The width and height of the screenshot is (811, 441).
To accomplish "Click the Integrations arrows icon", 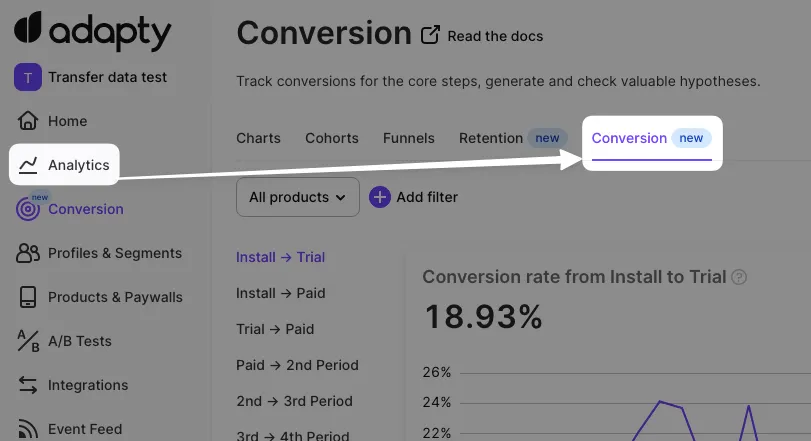I will pos(29,386).
